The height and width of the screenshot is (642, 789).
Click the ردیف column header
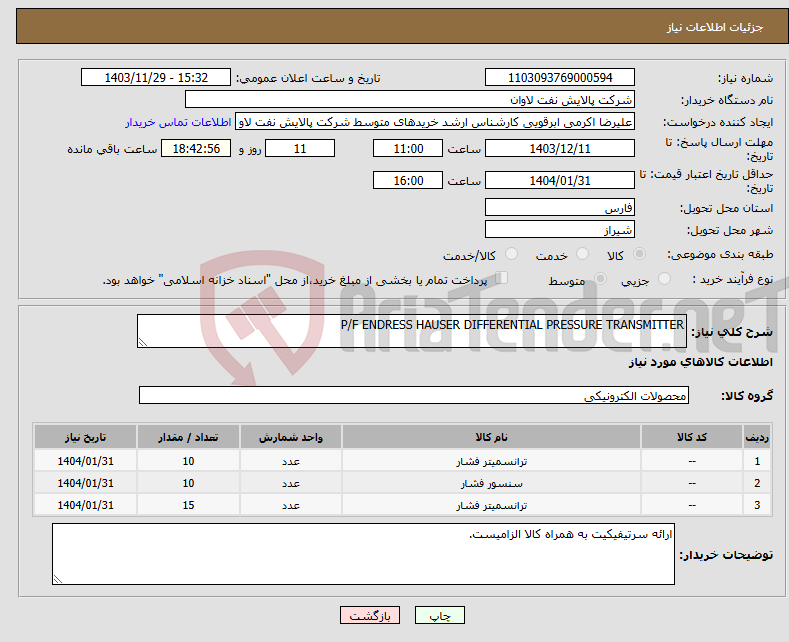pyautogui.click(x=757, y=437)
